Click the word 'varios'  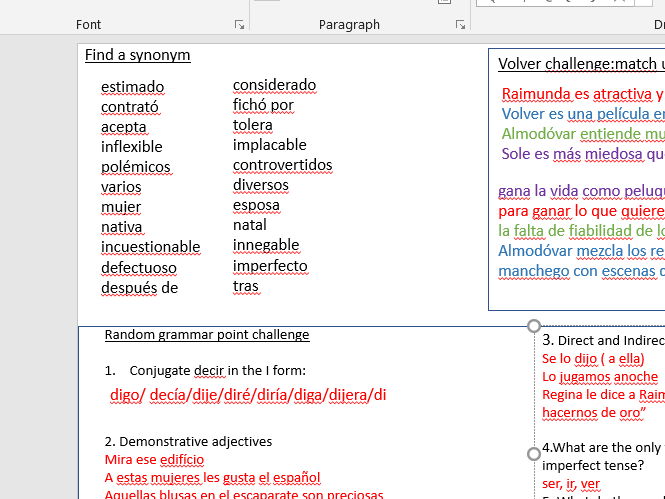click(121, 187)
